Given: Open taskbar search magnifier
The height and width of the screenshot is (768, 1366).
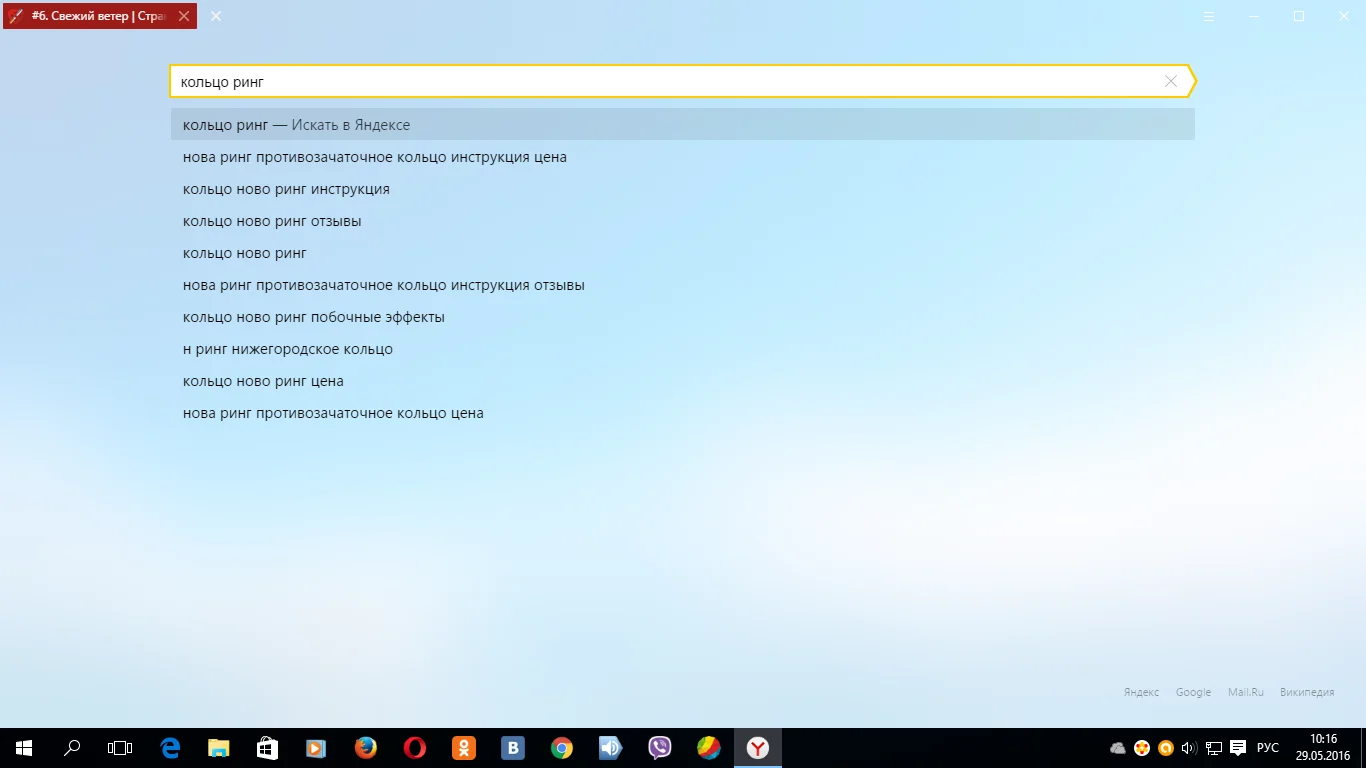Looking at the screenshot, I should [72, 748].
